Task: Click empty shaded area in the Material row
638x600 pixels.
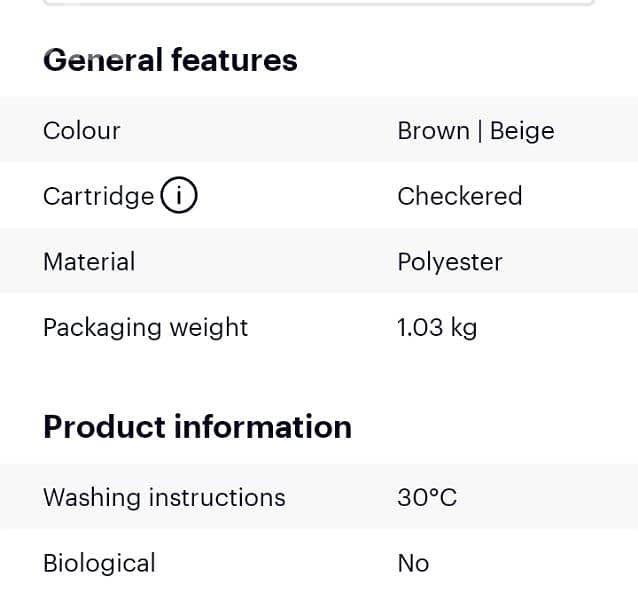Action: click(270, 262)
